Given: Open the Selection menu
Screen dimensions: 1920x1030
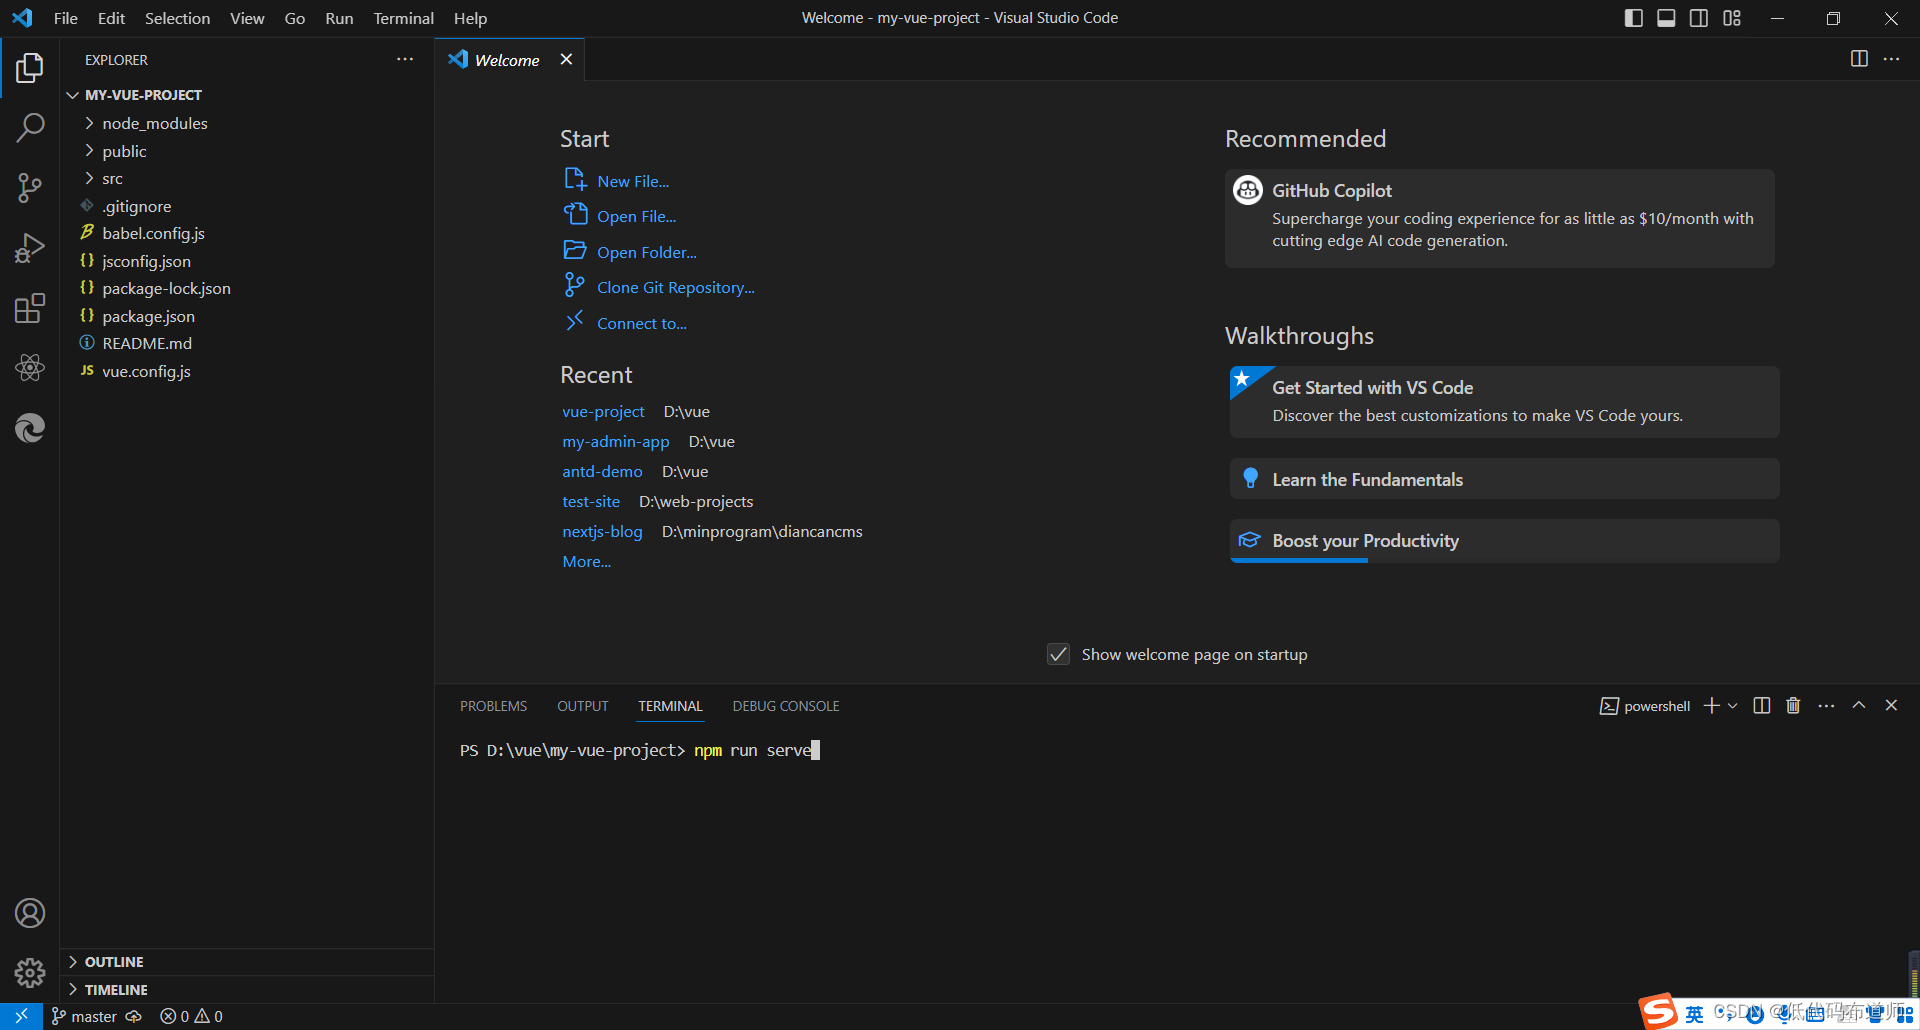Looking at the screenshot, I should pyautogui.click(x=177, y=18).
